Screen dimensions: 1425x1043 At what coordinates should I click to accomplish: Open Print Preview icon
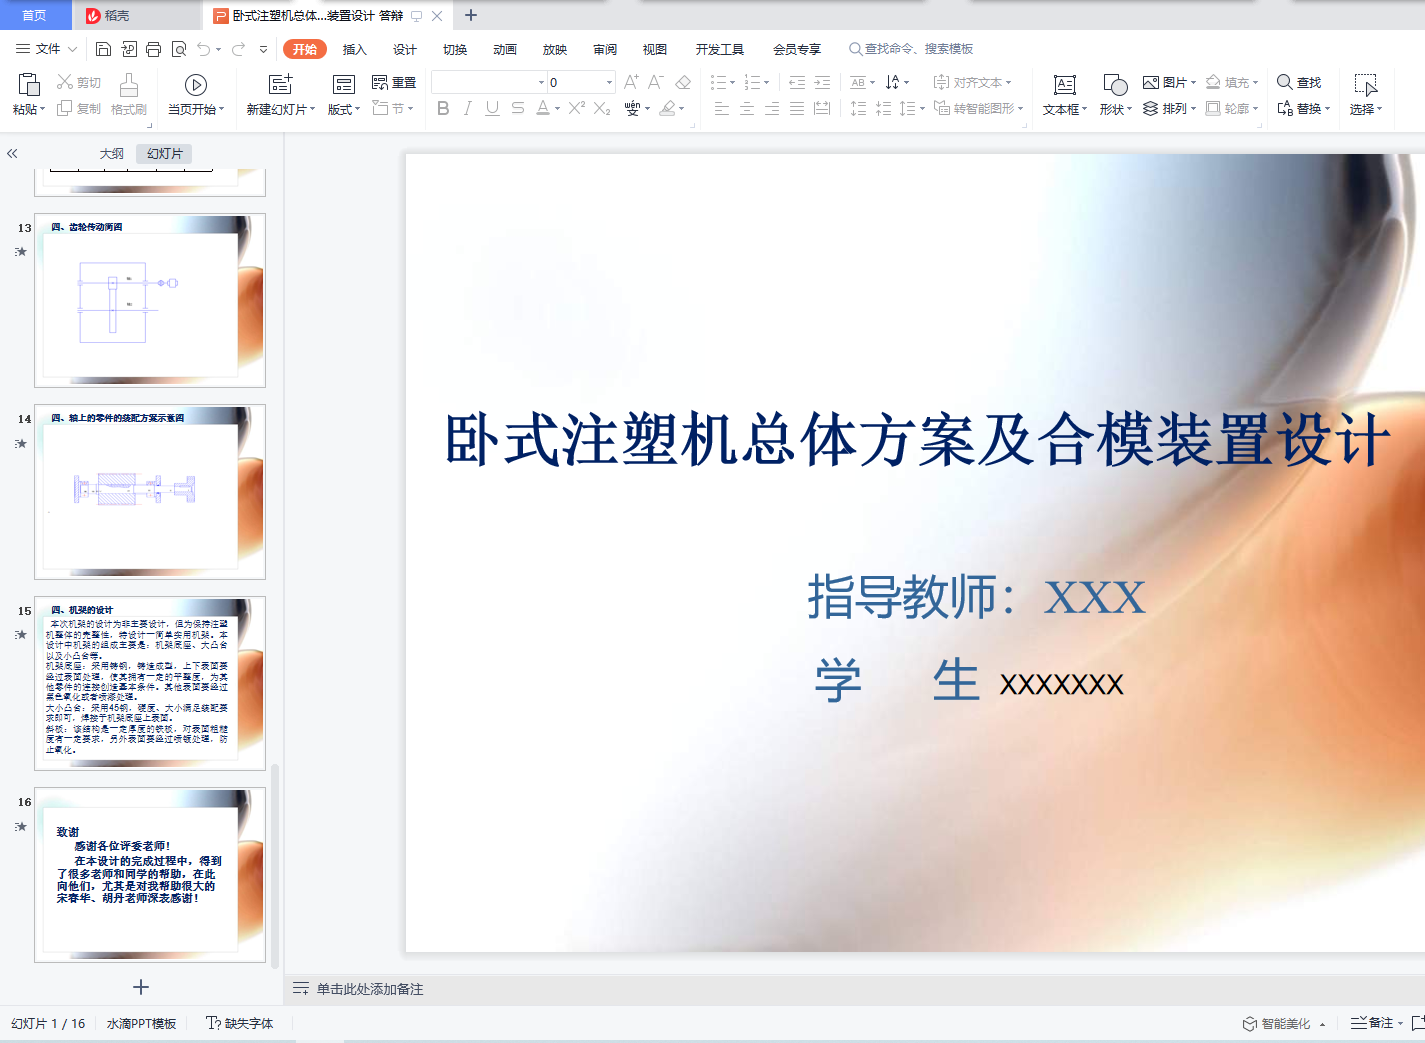click(x=179, y=49)
